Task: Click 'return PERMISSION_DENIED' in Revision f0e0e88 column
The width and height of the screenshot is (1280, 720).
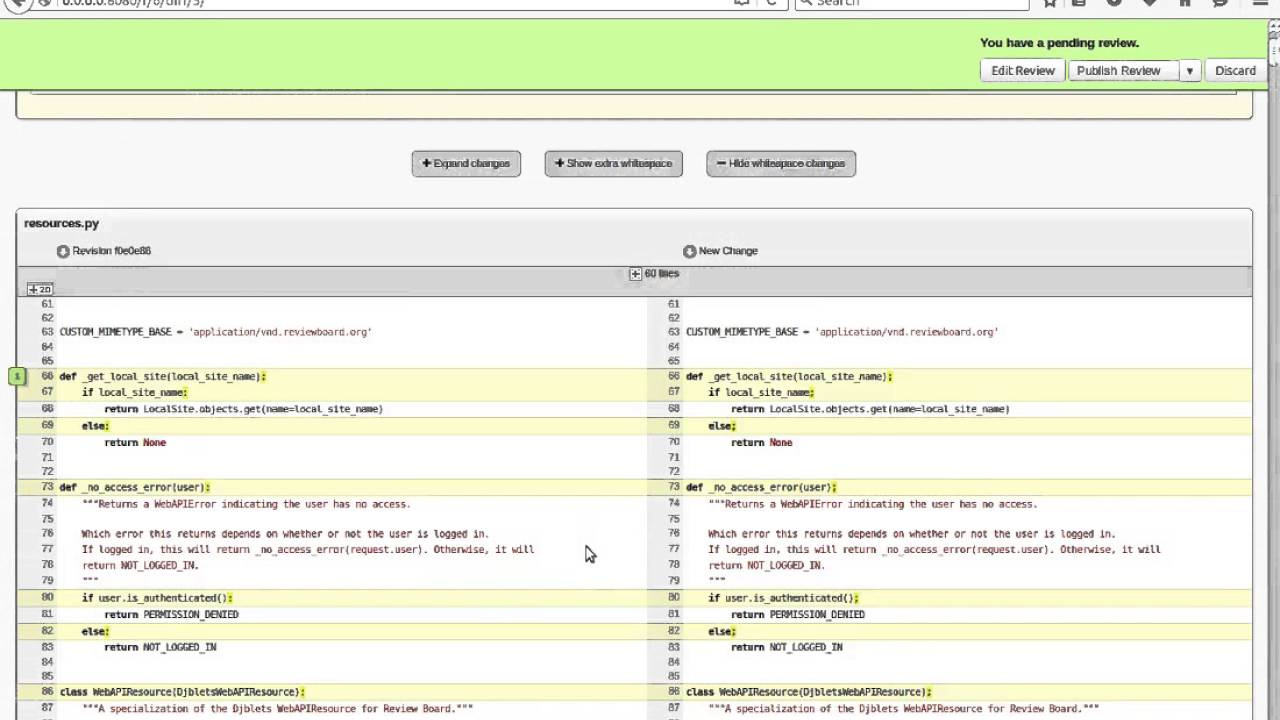Action: [171, 614]
